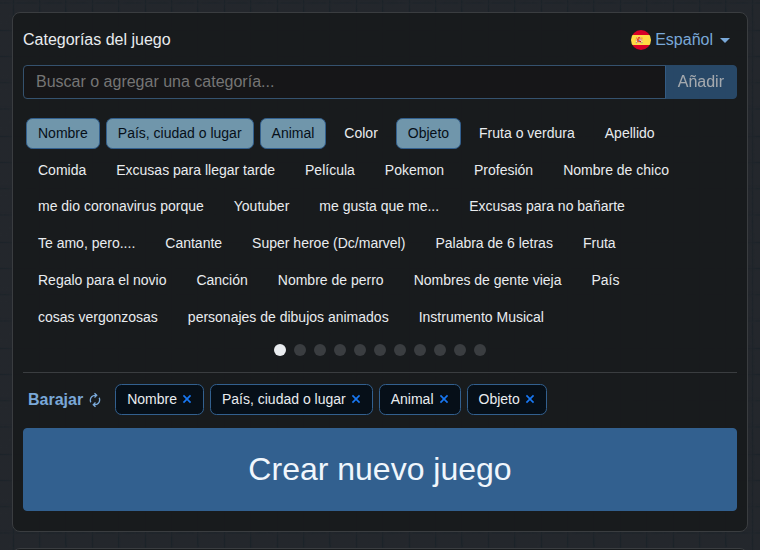
Task: Select the me gusta que me... category
Action: coord(379,206)
